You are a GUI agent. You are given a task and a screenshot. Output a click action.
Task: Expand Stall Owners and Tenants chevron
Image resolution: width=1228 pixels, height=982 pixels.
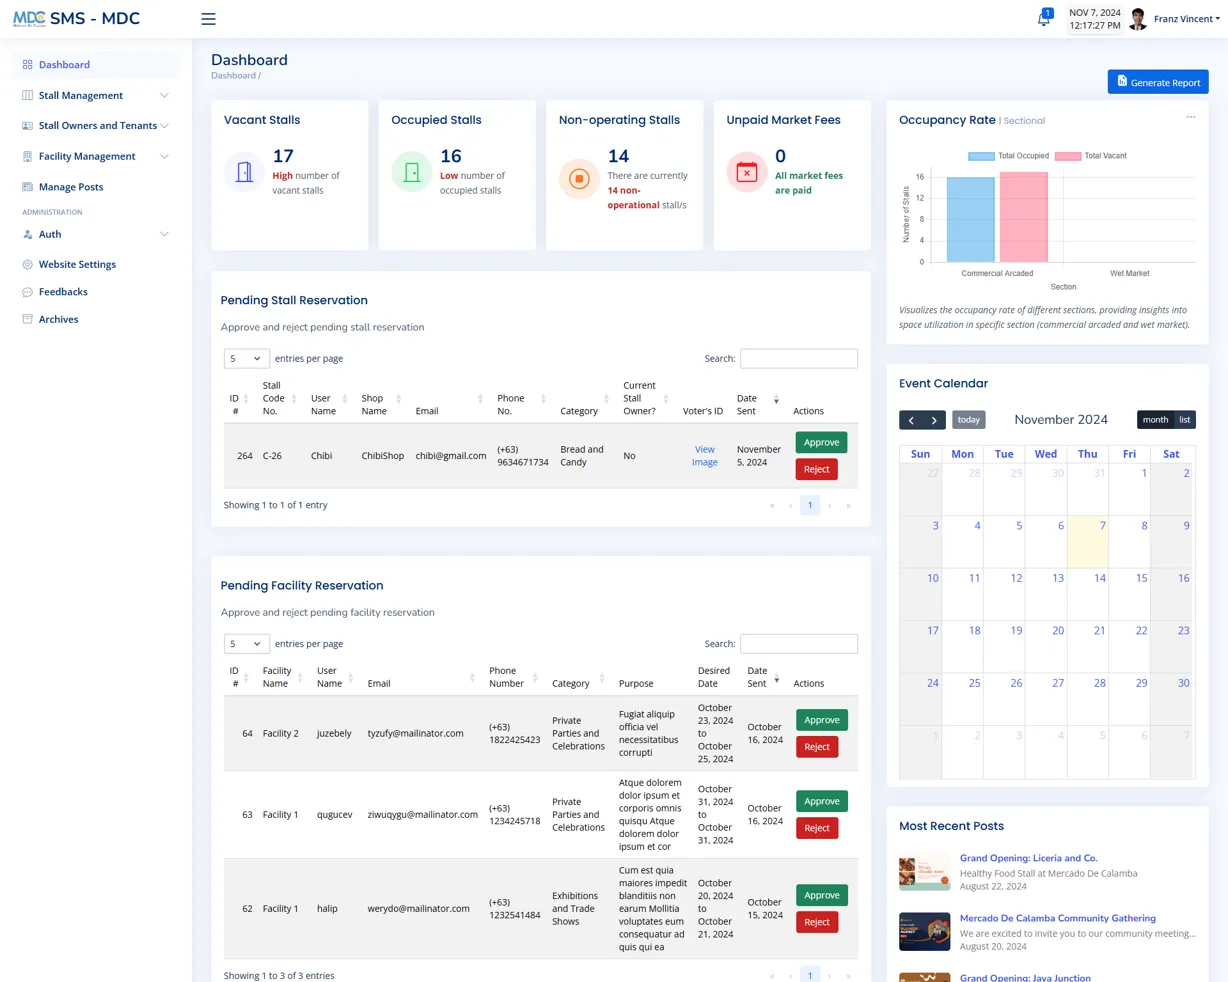coord(165,126)
